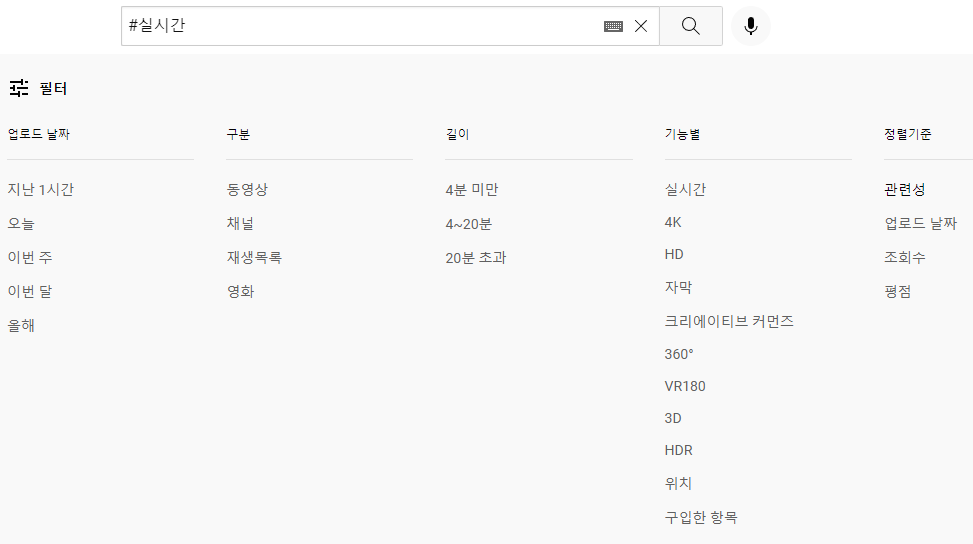973x544 pixels.
Task: Filter upload date by 오늘
Action: [x=21, y=223]
